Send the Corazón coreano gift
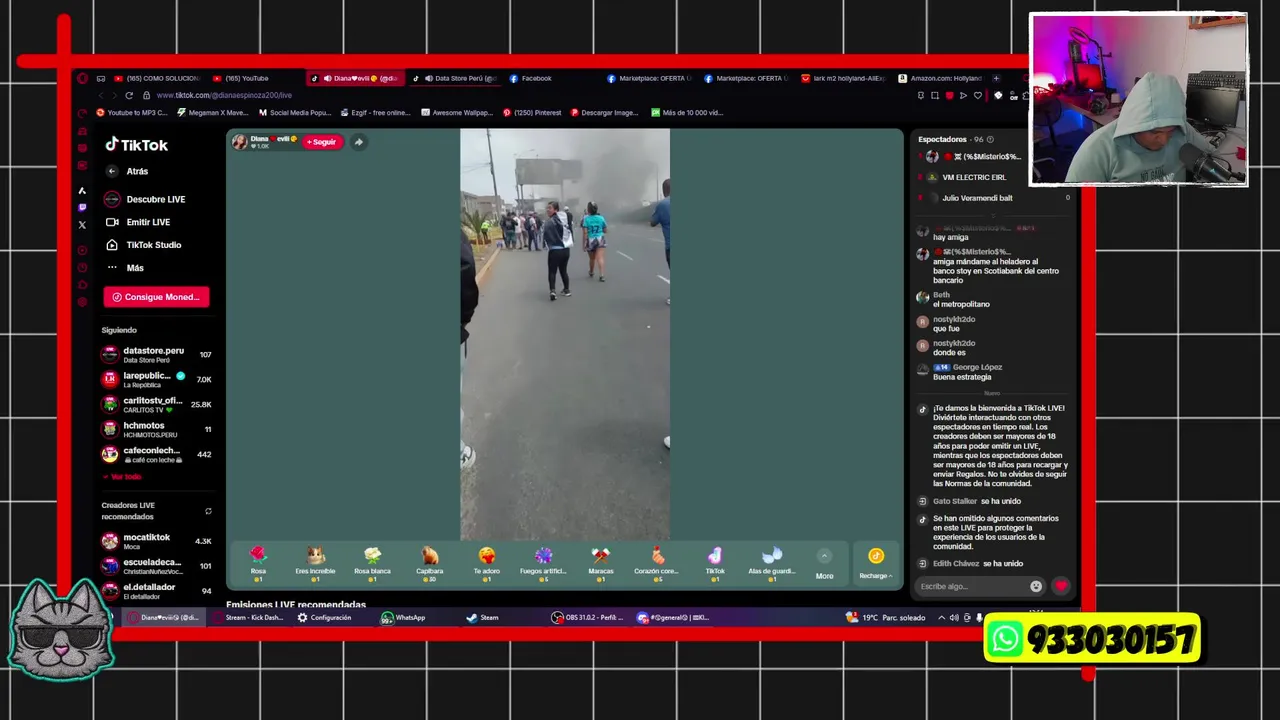1280x720 pixels. pyautogui.click(x=657, y=564)
